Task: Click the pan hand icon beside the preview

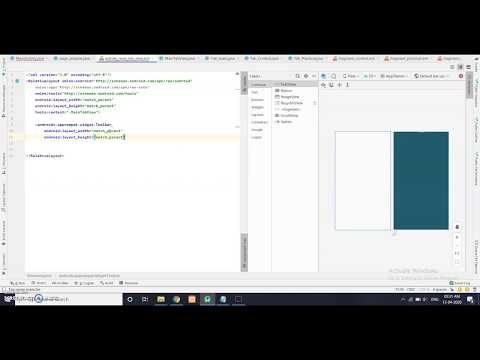Action: coord(457,227)
